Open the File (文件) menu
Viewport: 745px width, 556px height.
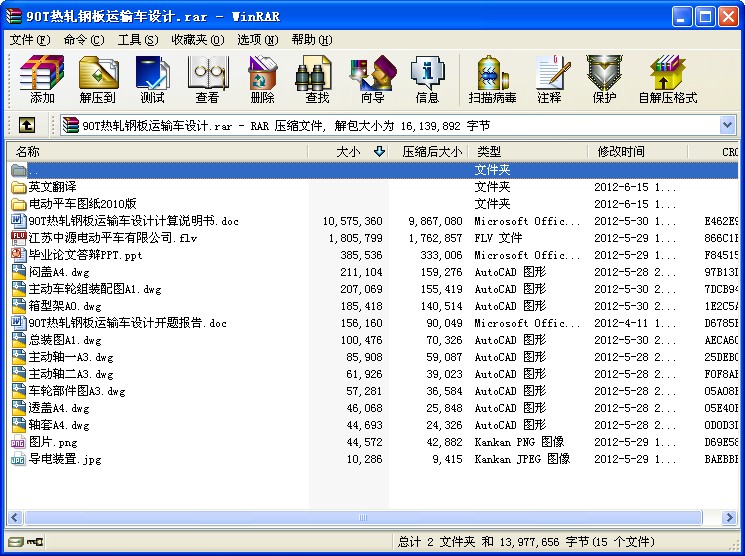pos(29,40)
